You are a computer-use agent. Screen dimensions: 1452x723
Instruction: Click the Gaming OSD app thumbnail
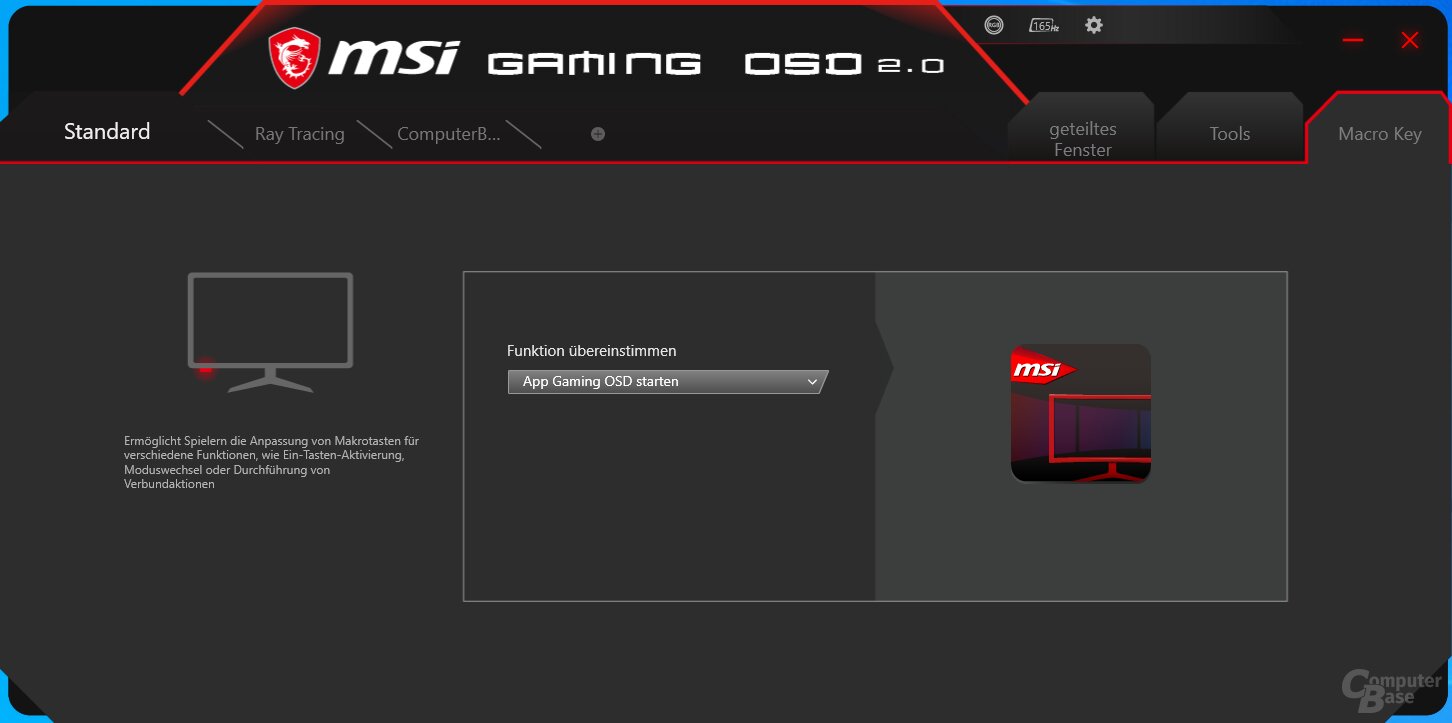coord(1081,413)
